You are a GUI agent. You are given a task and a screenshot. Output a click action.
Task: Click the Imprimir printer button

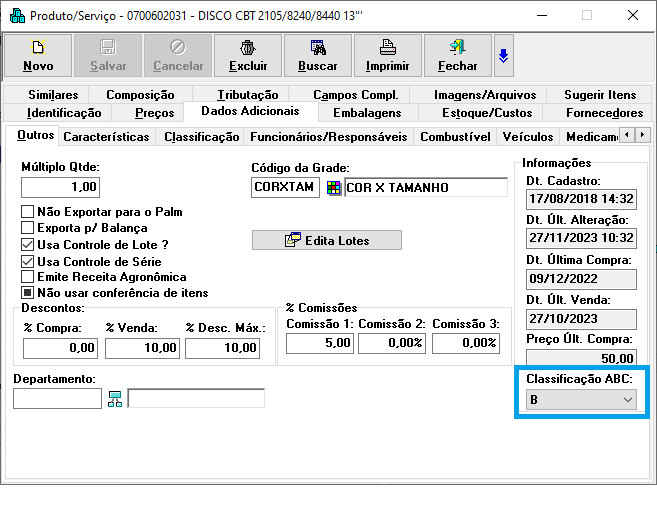coord(387,56)
